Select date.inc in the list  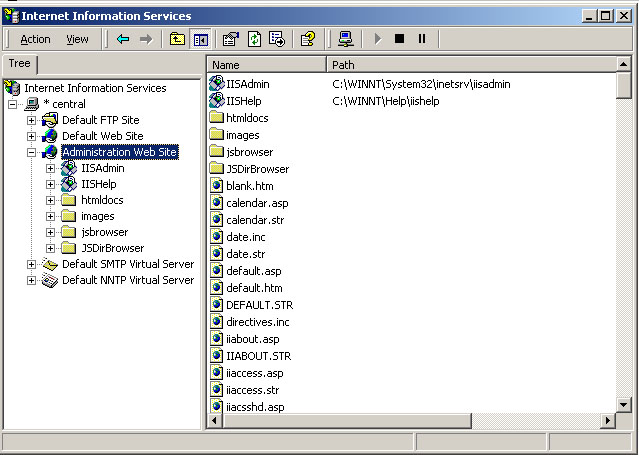click(246, 237)
